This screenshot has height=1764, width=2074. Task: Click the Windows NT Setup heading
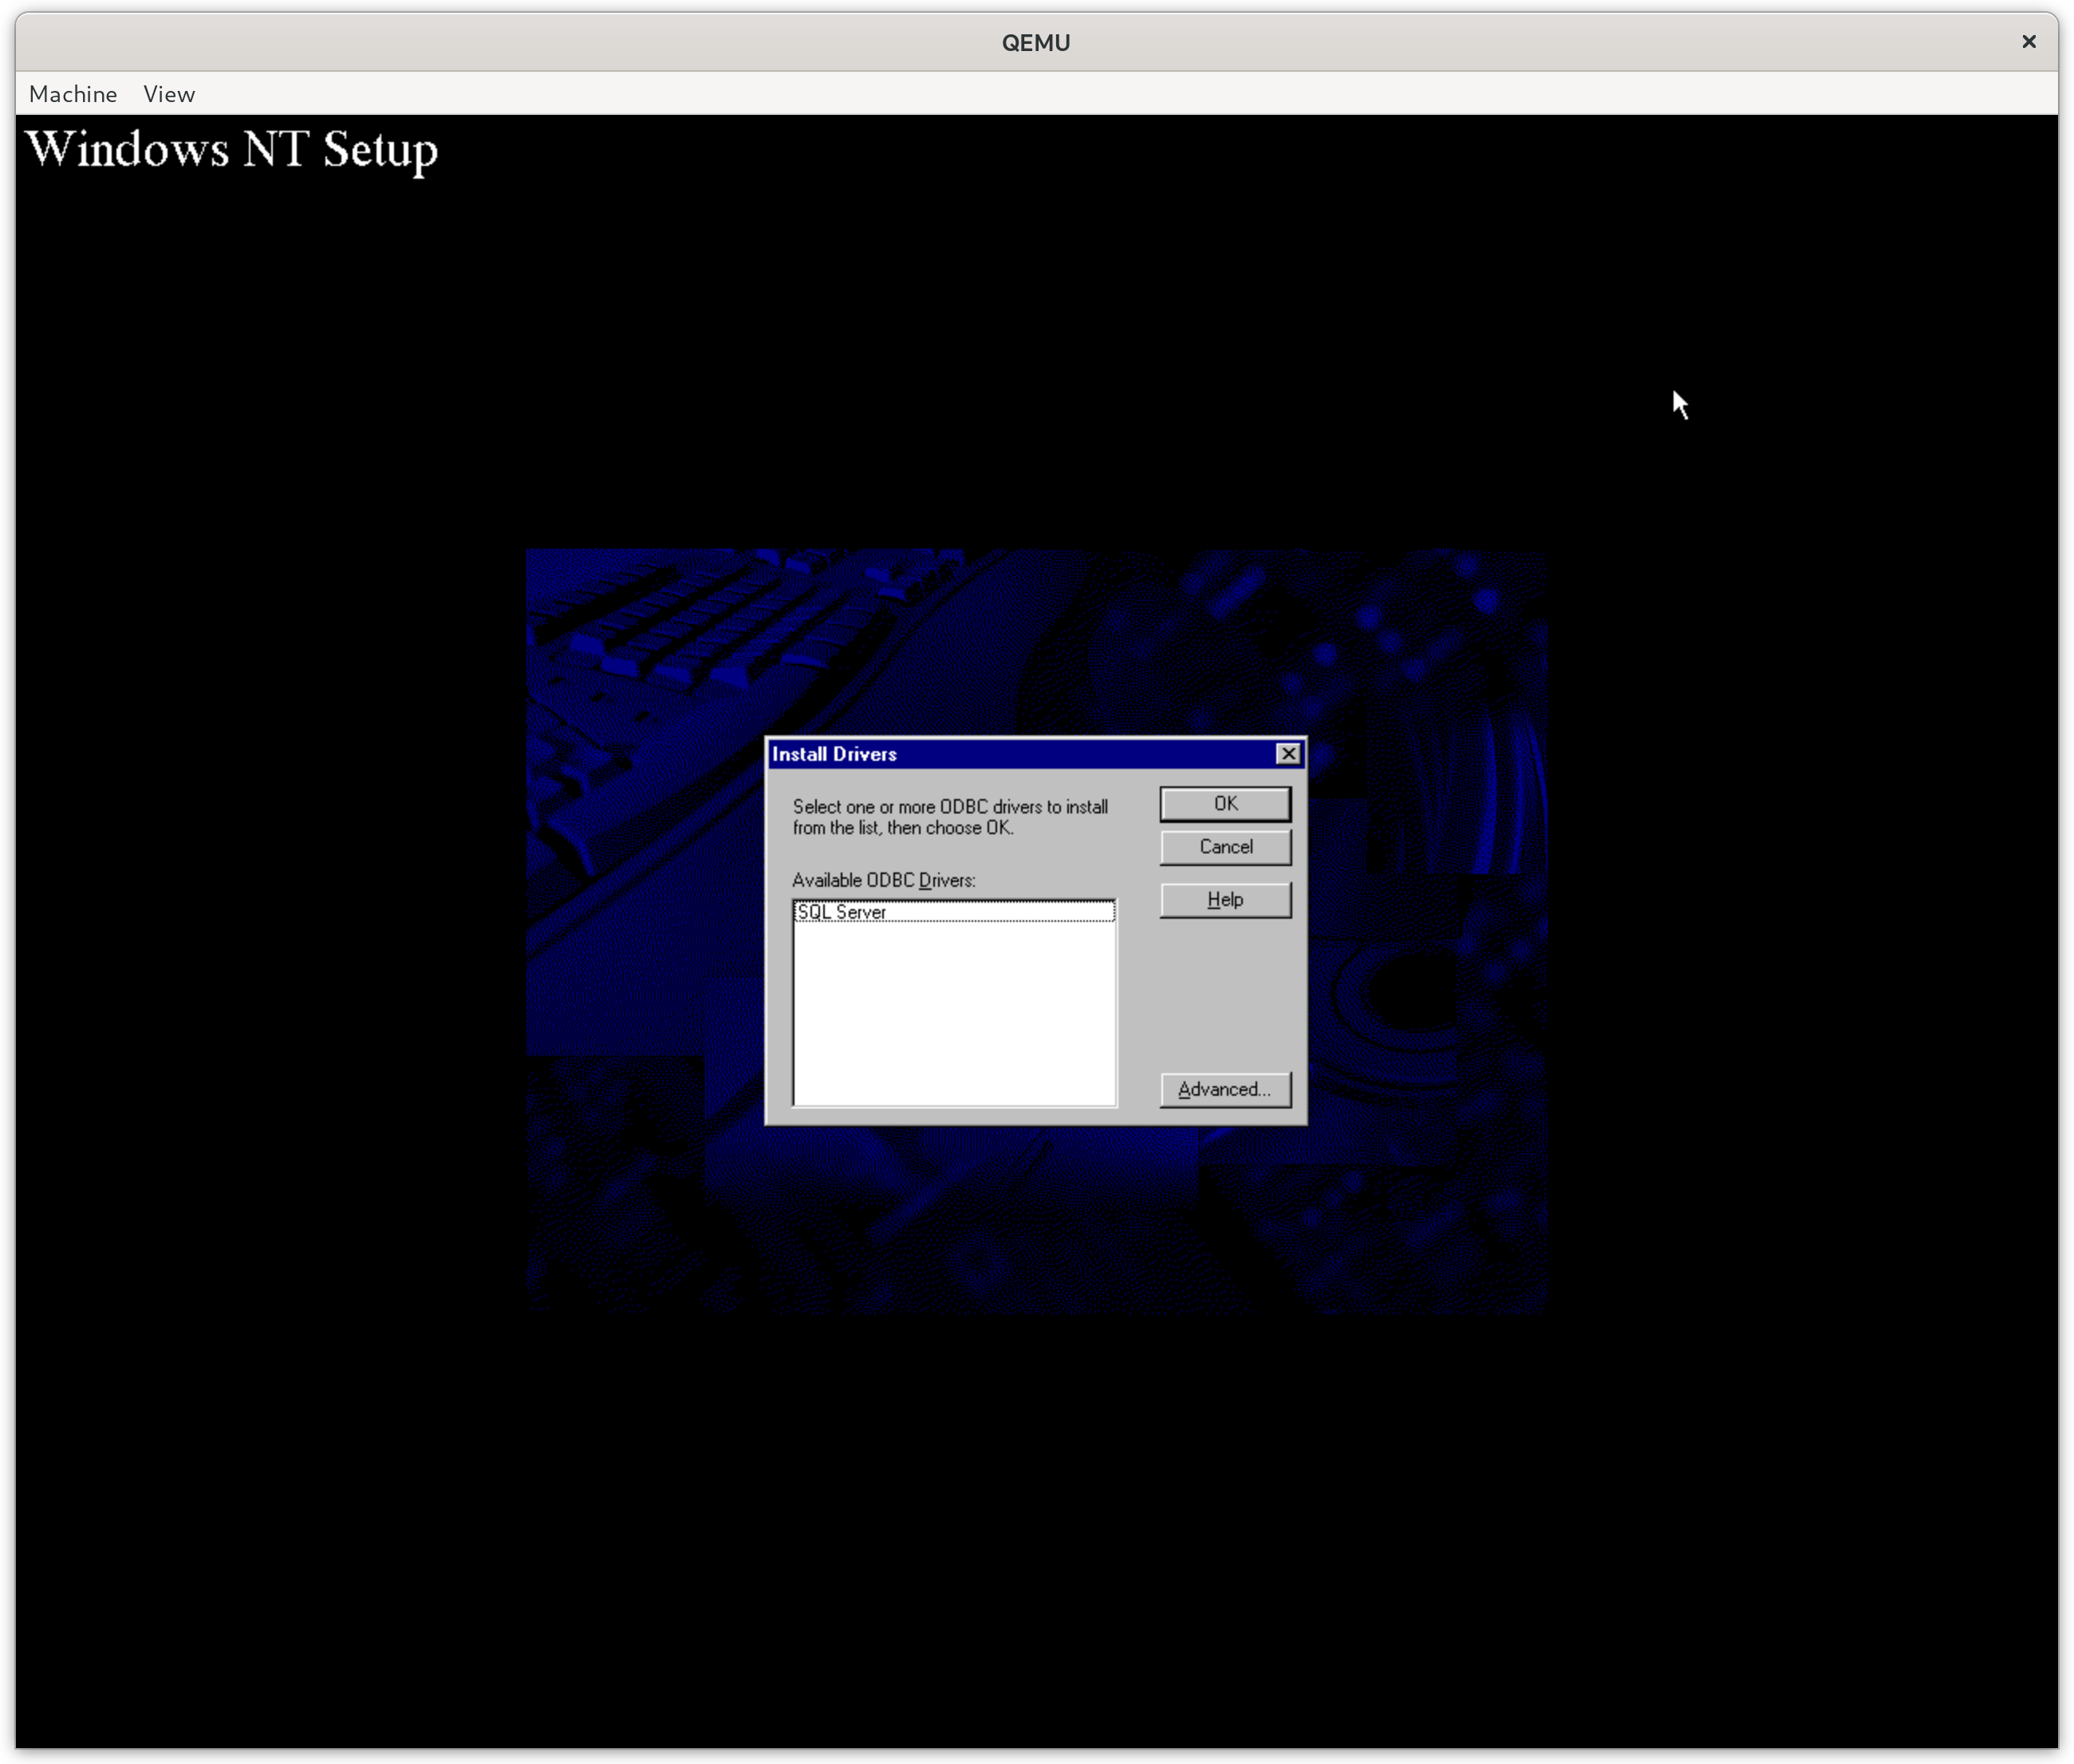click(232, 150)
